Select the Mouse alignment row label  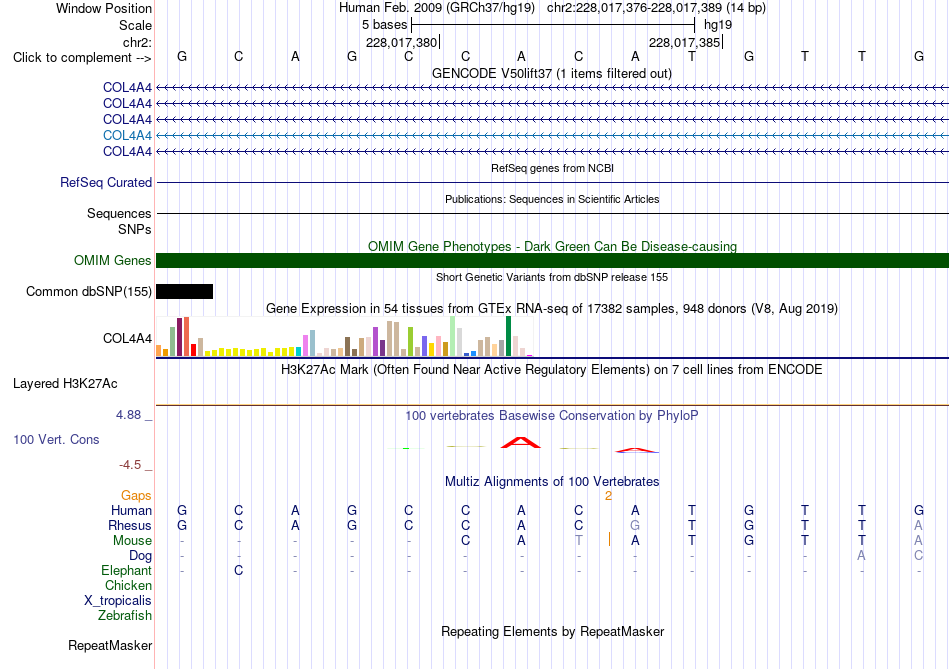pyautogui.click(x=132, y=541)
